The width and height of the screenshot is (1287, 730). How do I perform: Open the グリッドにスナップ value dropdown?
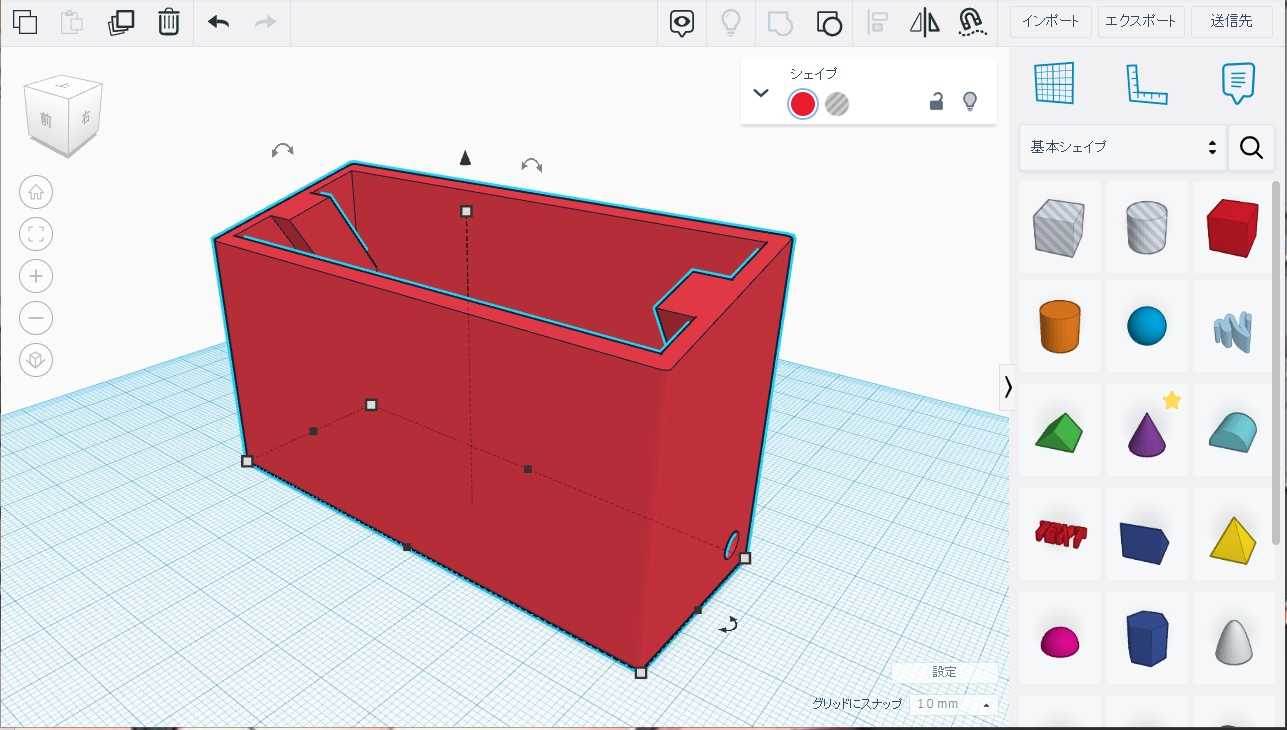point(953,704)
